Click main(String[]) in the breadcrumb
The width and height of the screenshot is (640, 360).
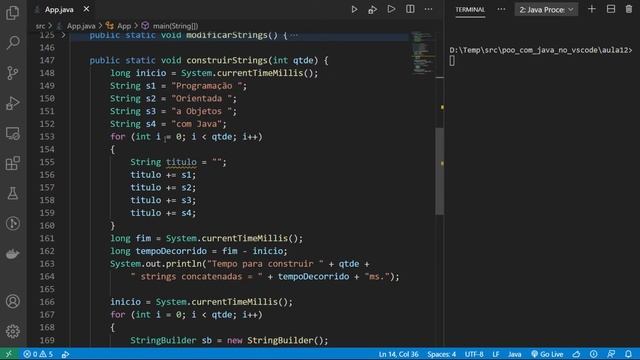(175, 26)
